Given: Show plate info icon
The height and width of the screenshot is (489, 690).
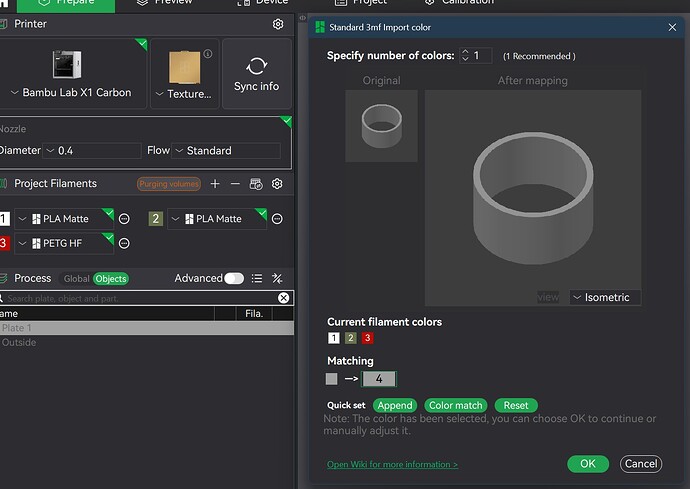Looking at the screenshot, I should click(x=208, y=54).
